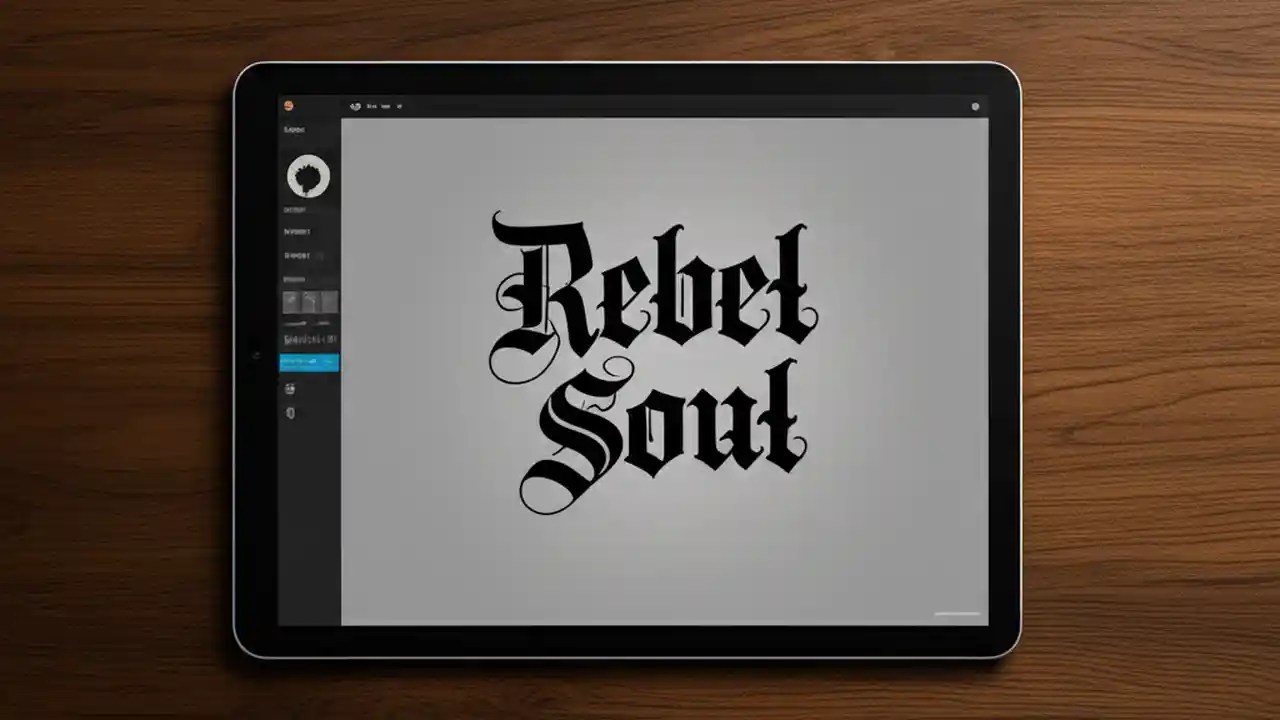
Task: Expand the section label above the brush thumbnails
Action: [x=294, y=278]
